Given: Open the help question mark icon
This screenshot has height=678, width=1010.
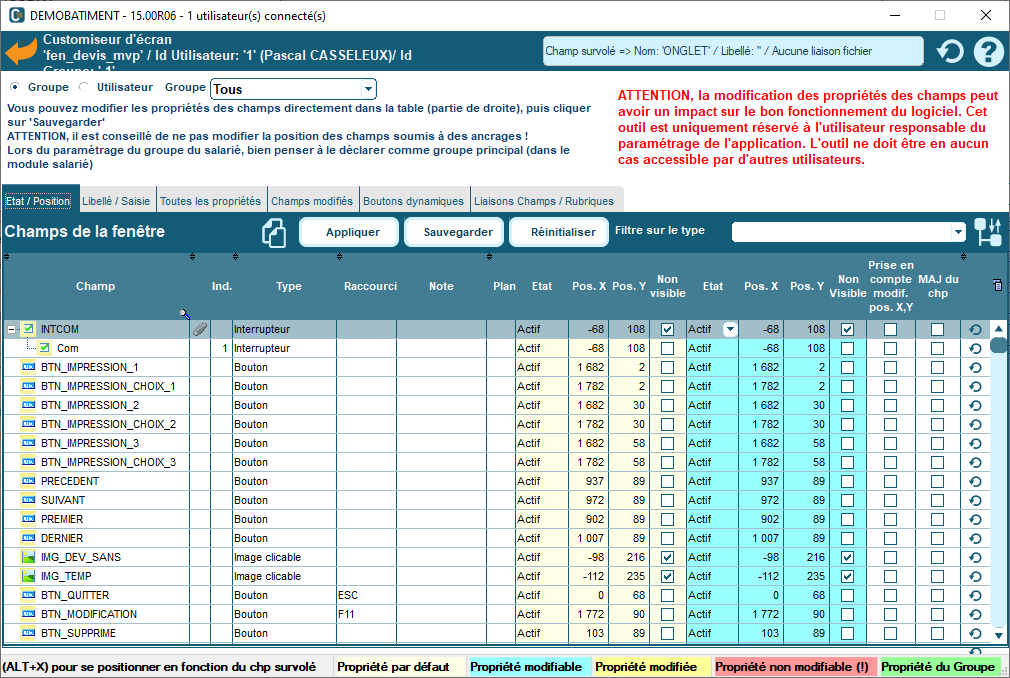Looking at the screenshot, I should (988, 50).
